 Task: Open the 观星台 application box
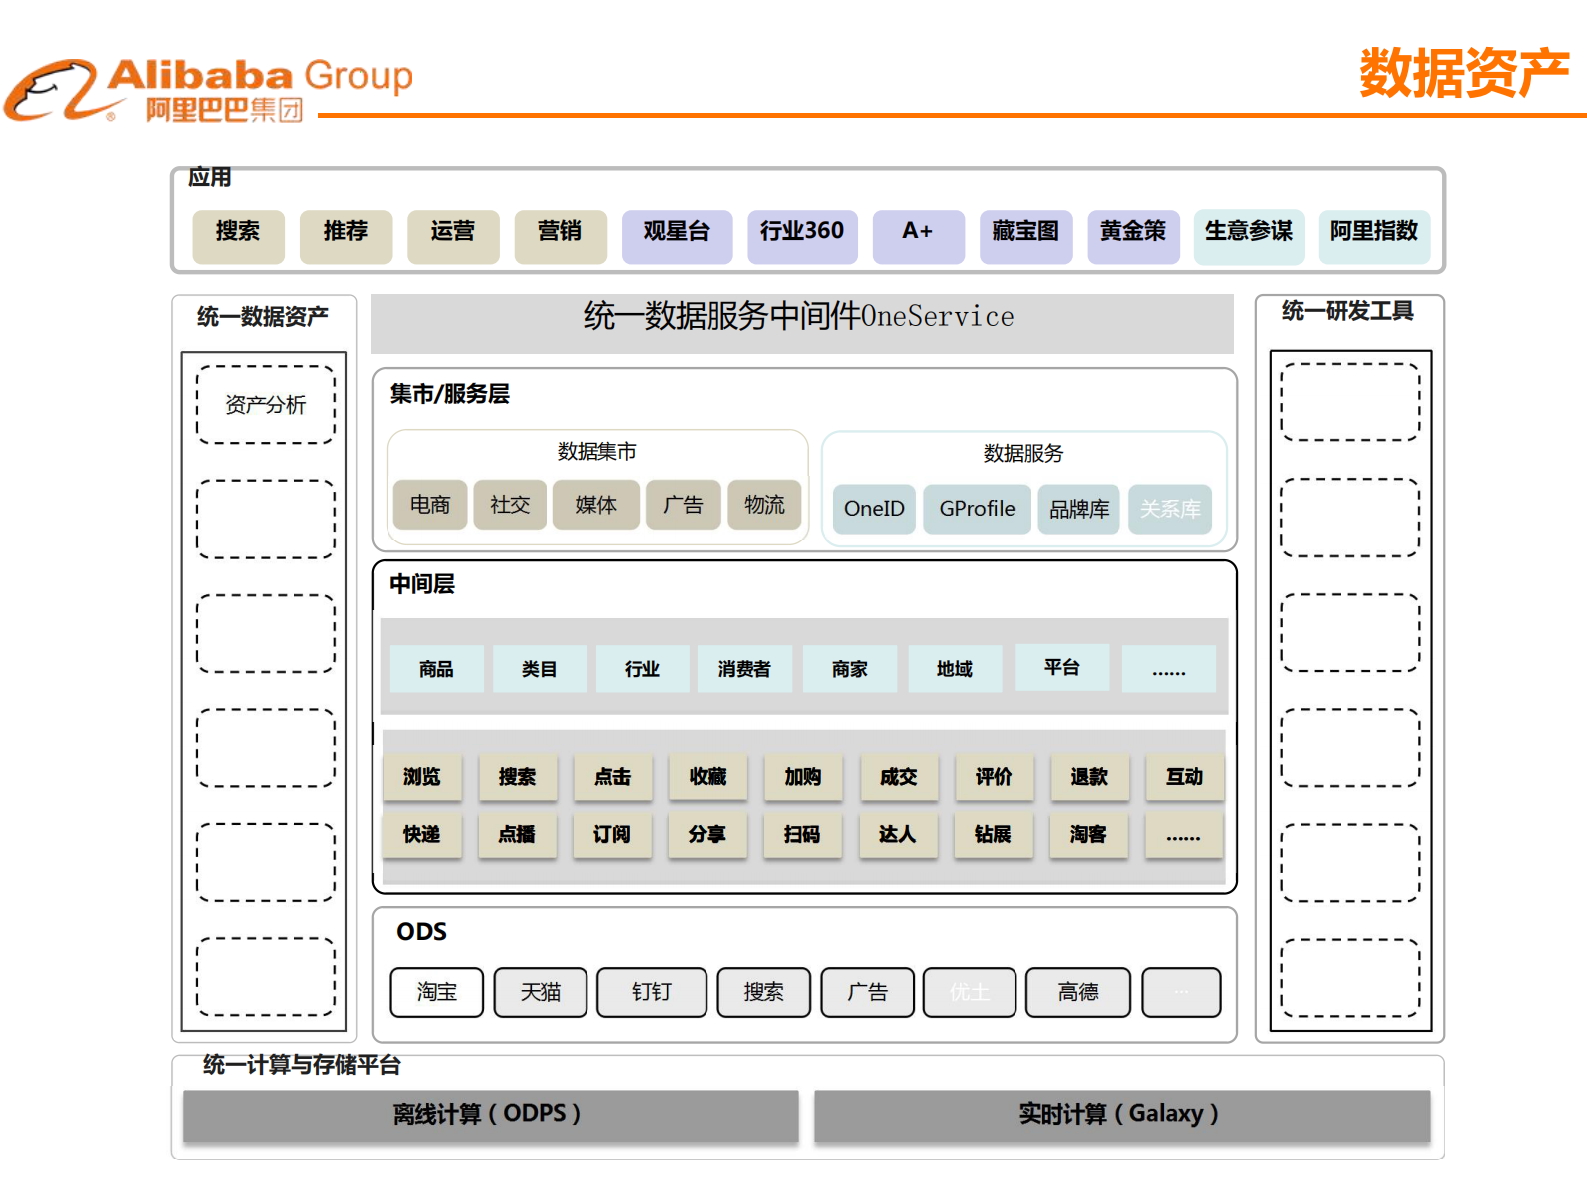(x=677, y=236)
